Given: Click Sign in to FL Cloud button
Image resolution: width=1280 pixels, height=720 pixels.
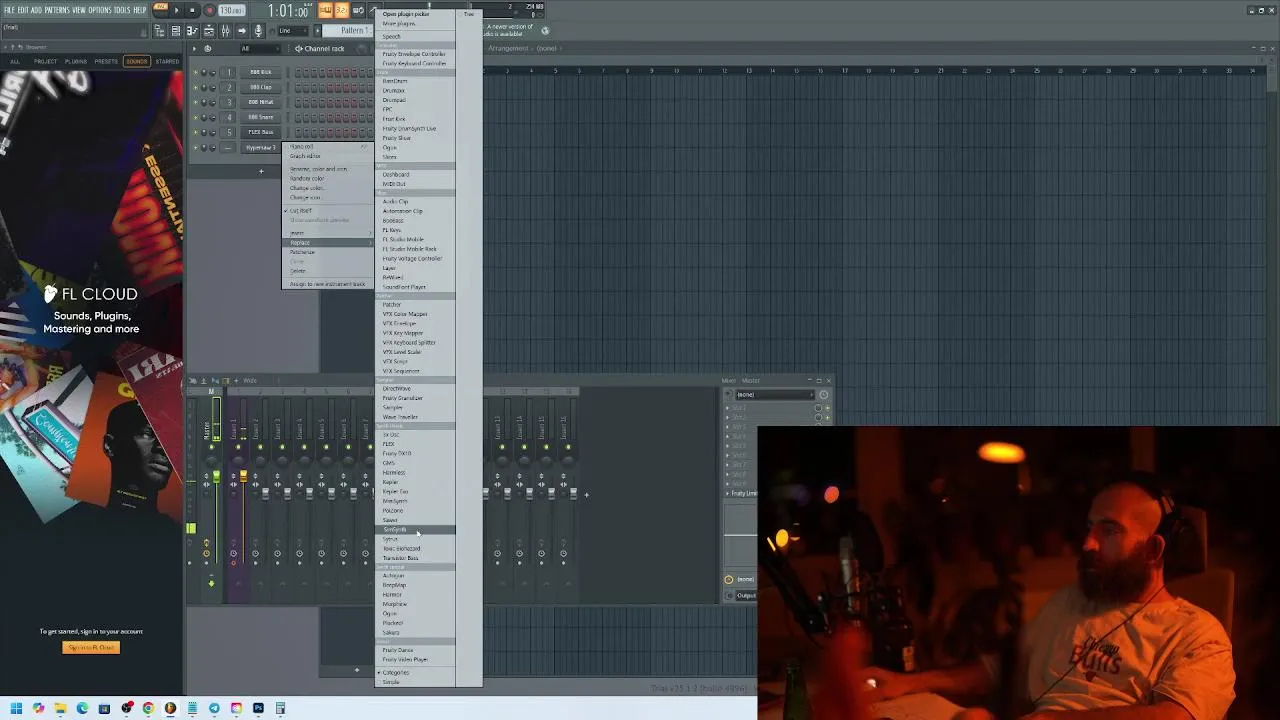Looking at the screenshot, I should 91,647.
